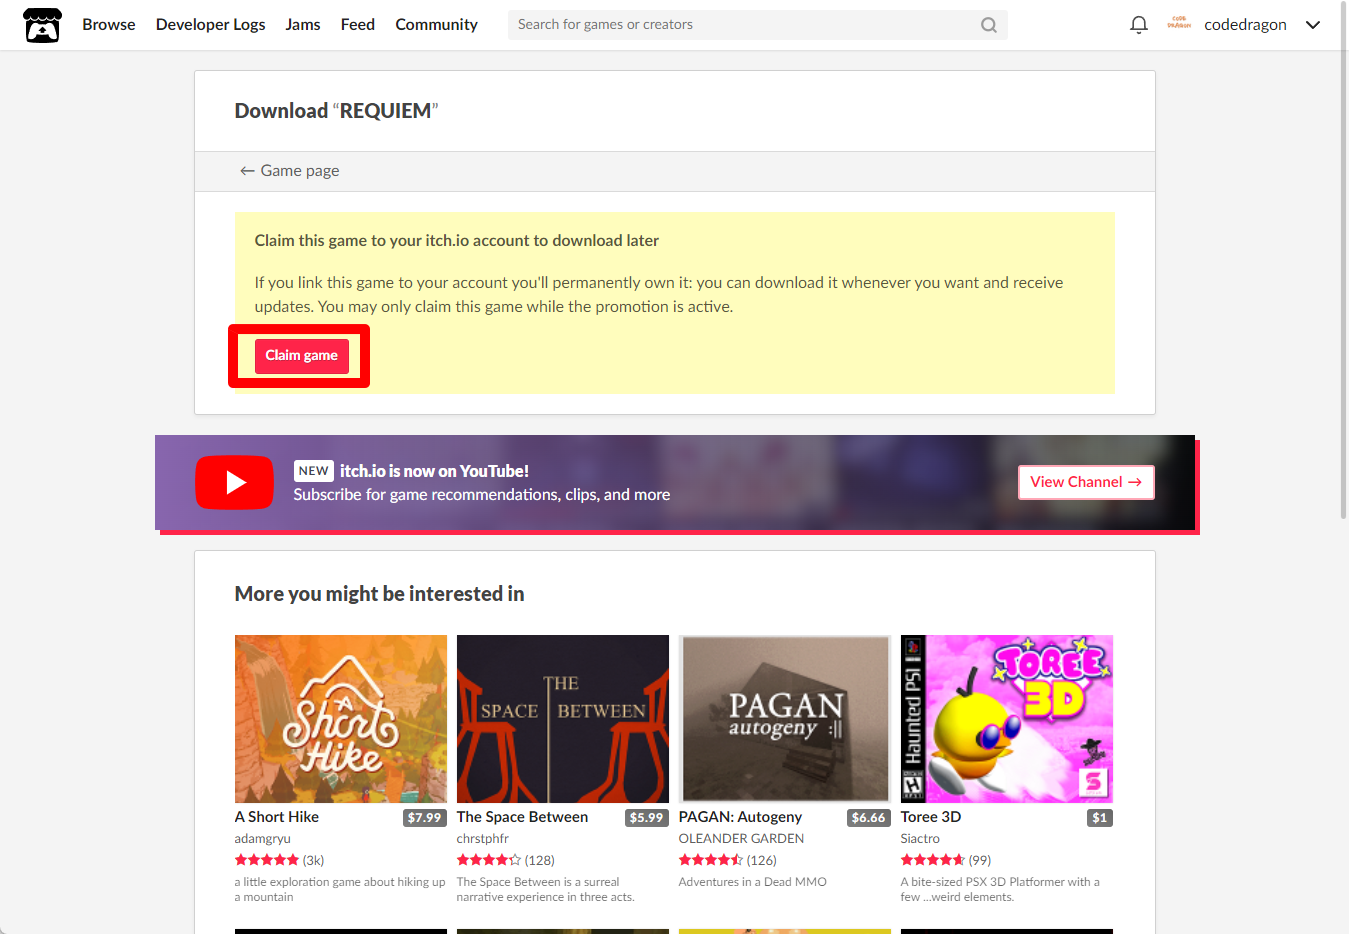Click PAGAN: Autogeny star rating
Viewport: 1349px width, 934px height.
[711, 860]
